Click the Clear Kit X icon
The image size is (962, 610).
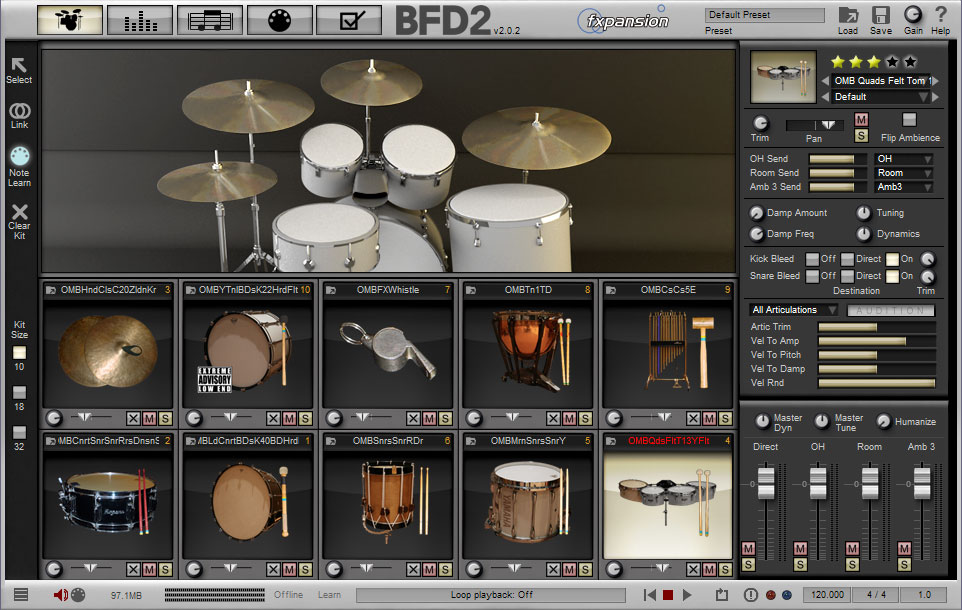20,212
